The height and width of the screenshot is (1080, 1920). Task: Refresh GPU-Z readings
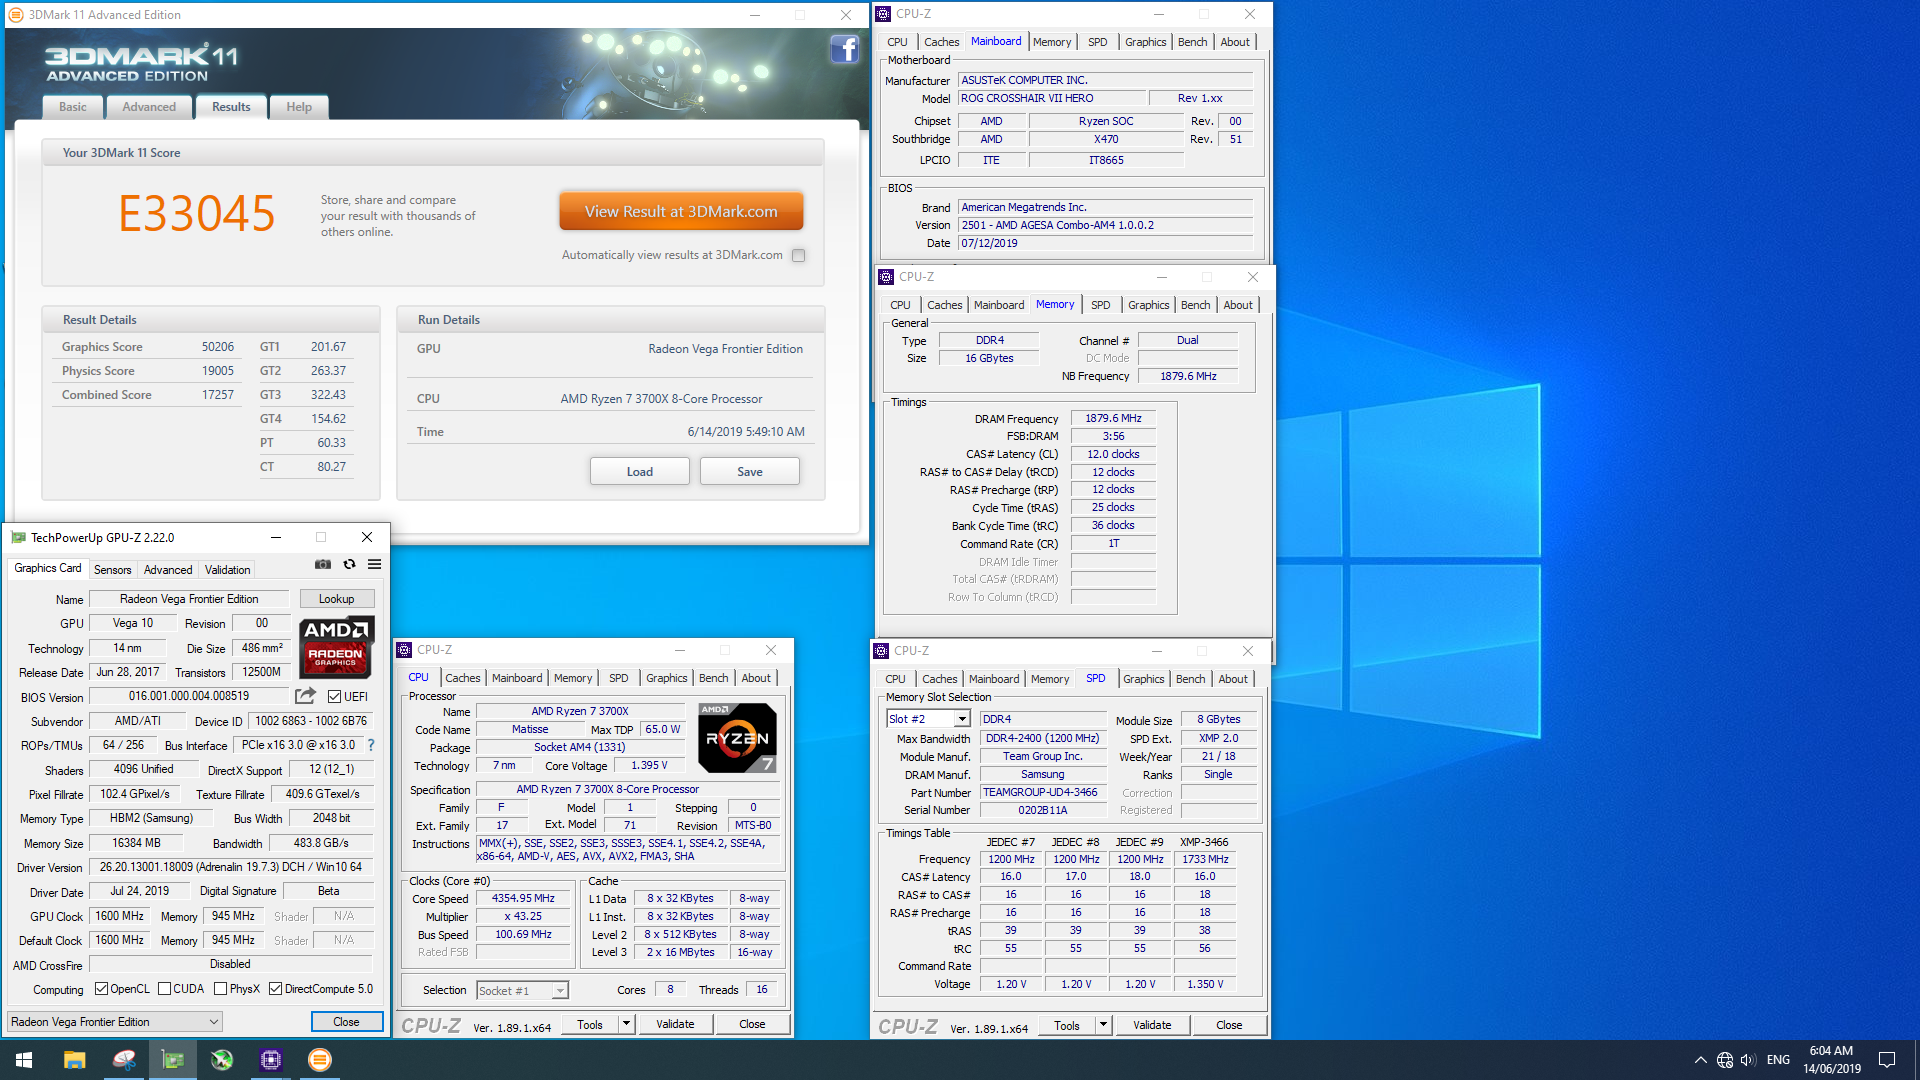pyautogui.click(x=349, y=564)
